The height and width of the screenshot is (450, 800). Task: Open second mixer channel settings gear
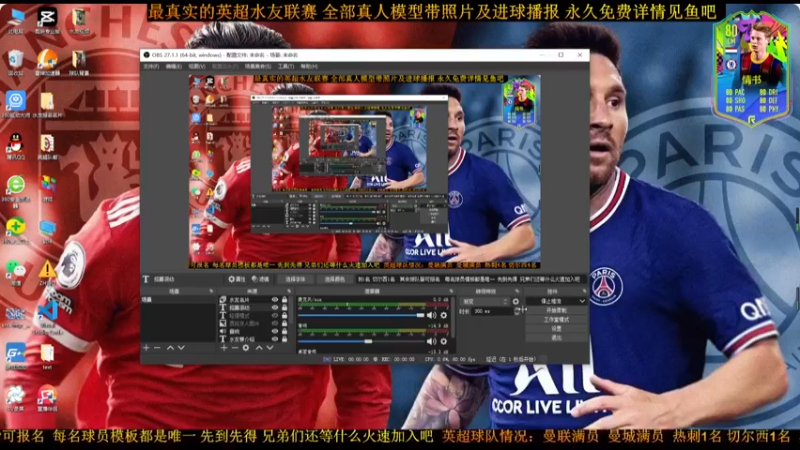[x=444, y=341]
